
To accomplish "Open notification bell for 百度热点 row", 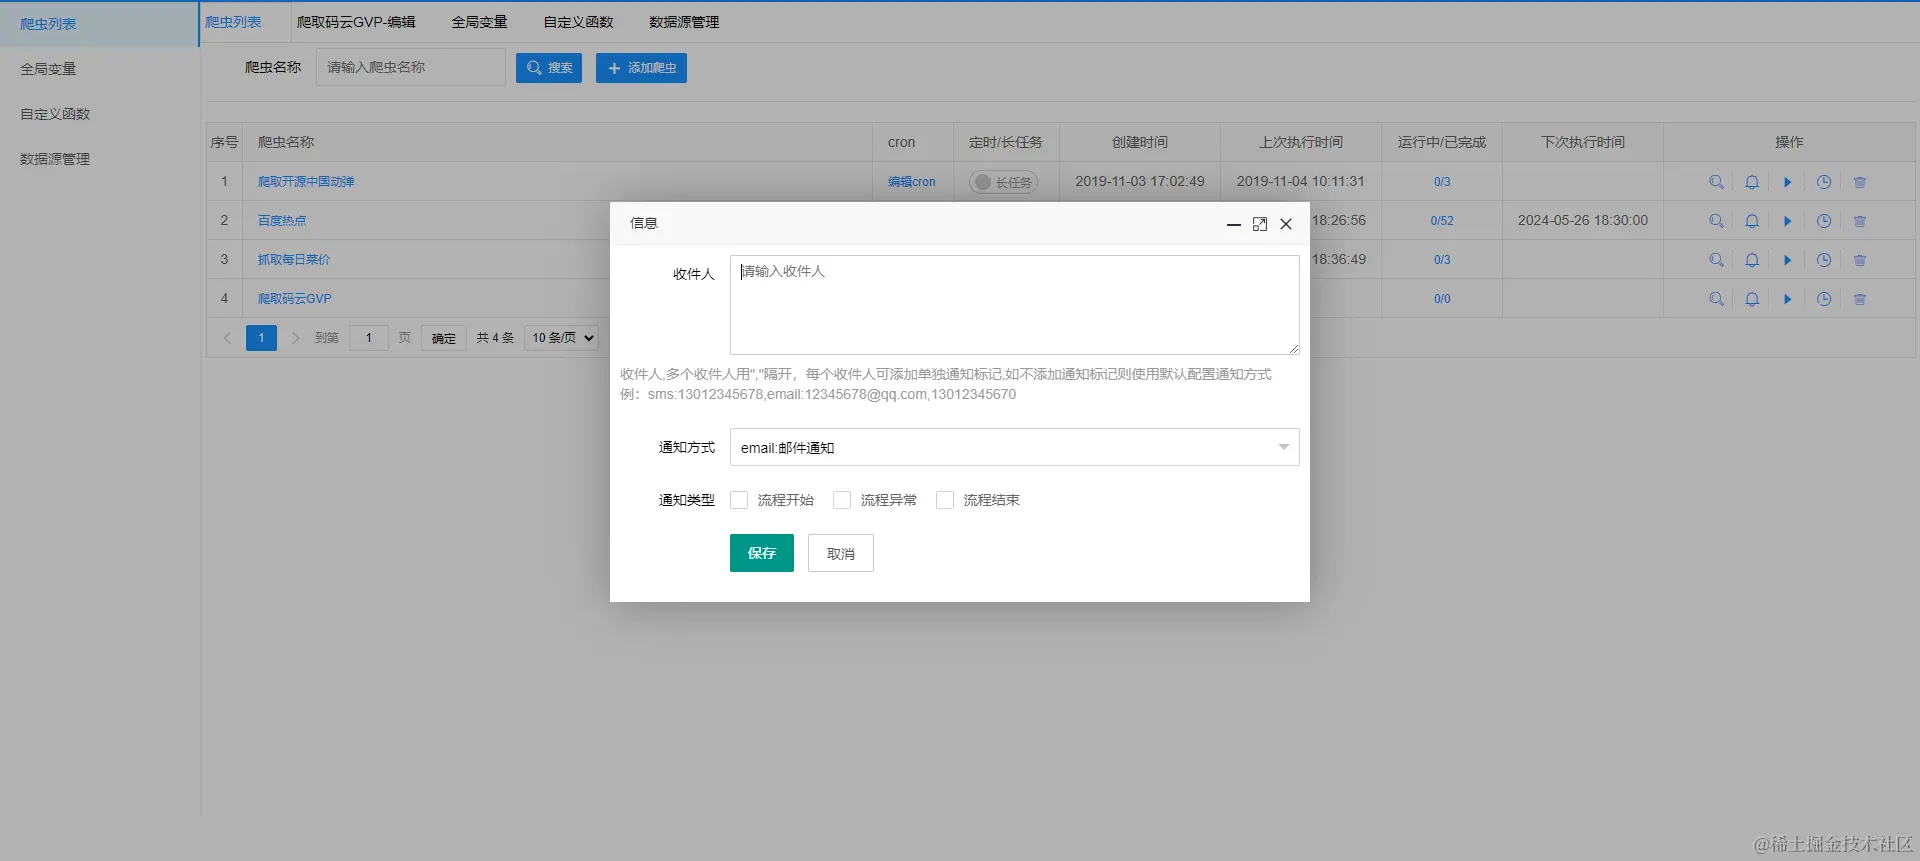I will coord(1752,221).
